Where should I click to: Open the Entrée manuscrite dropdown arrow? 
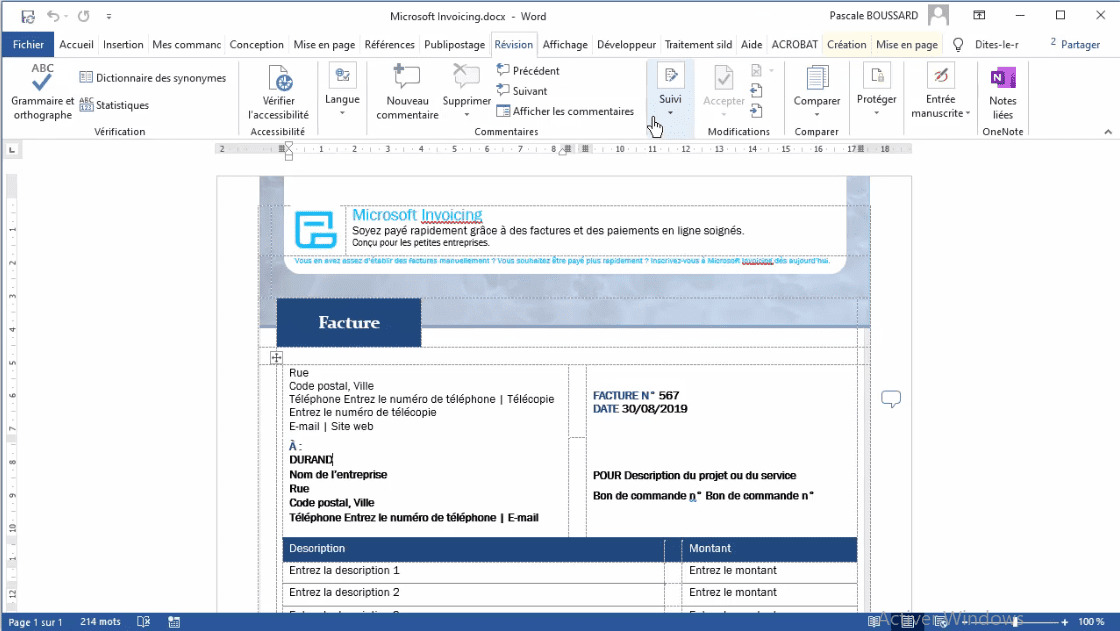point(968,114)
